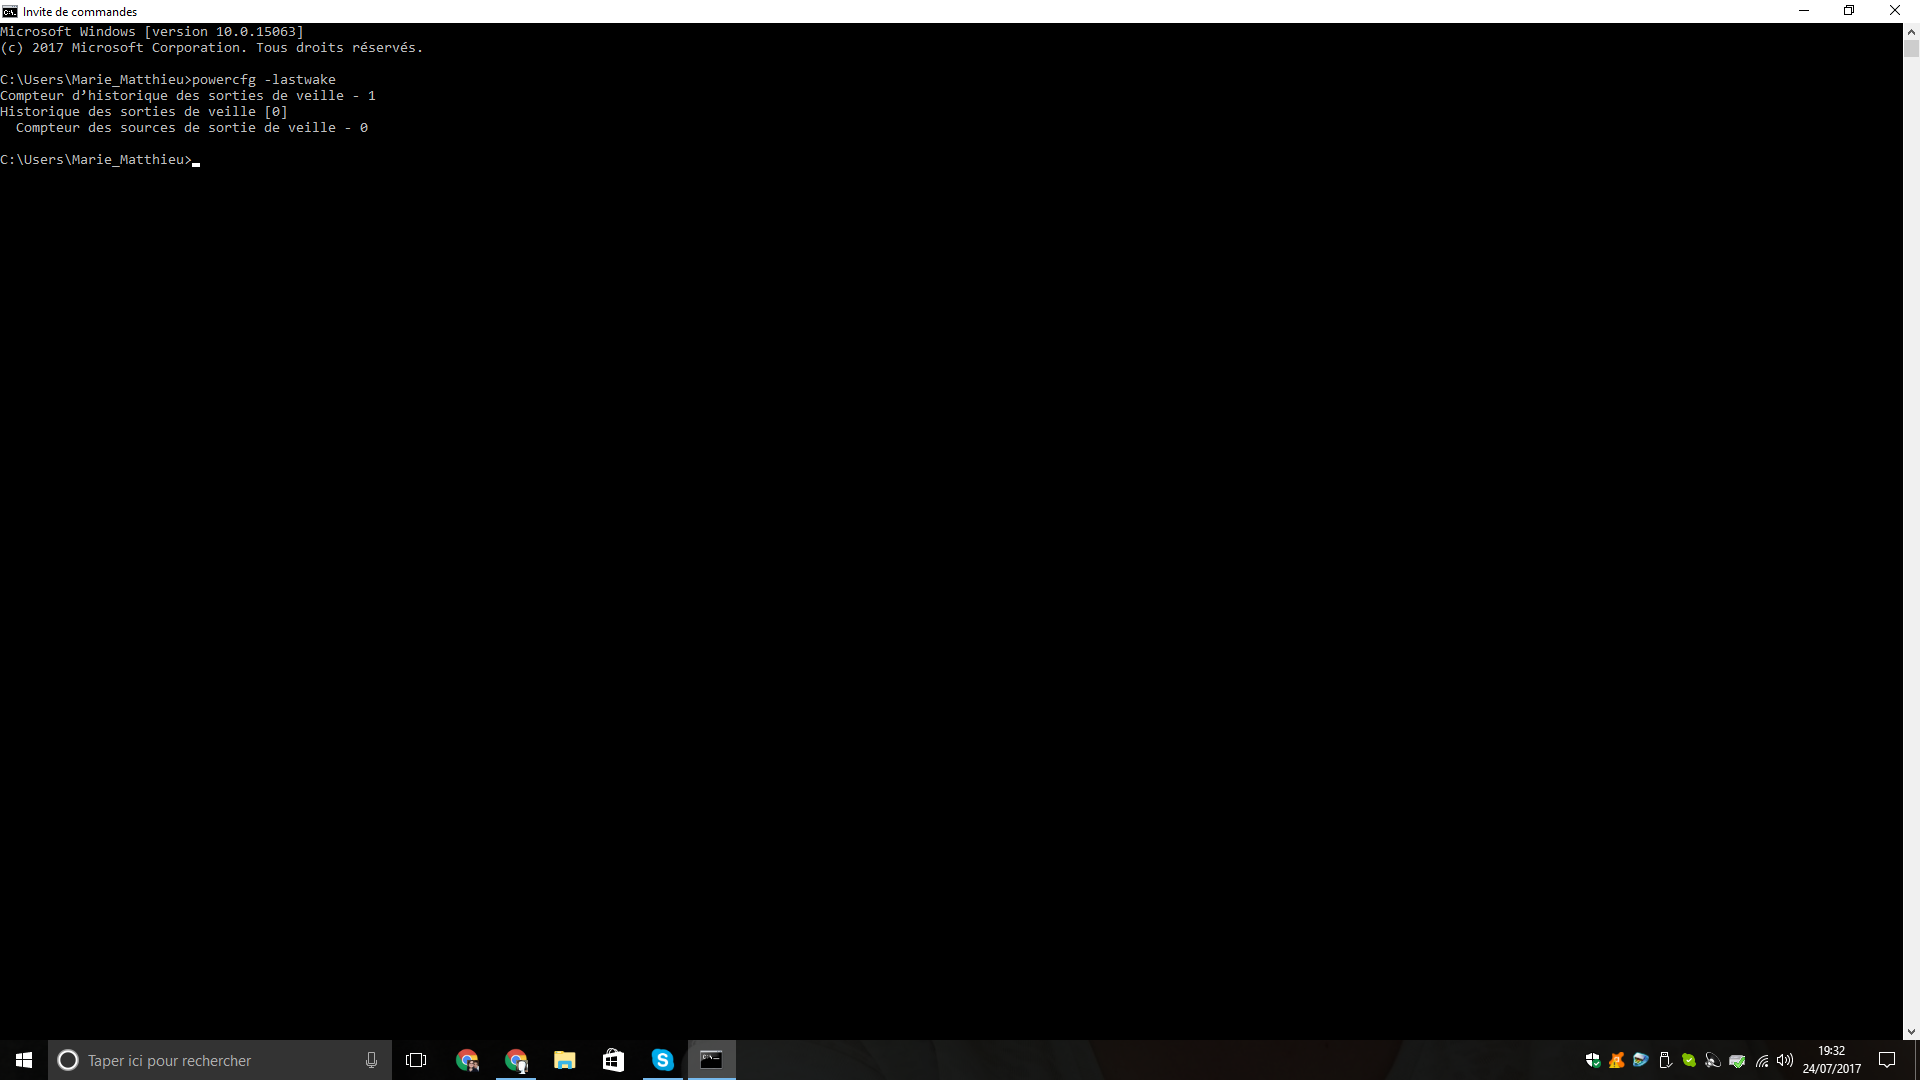Click the green Skype status tray icon

(1689, 1060)
